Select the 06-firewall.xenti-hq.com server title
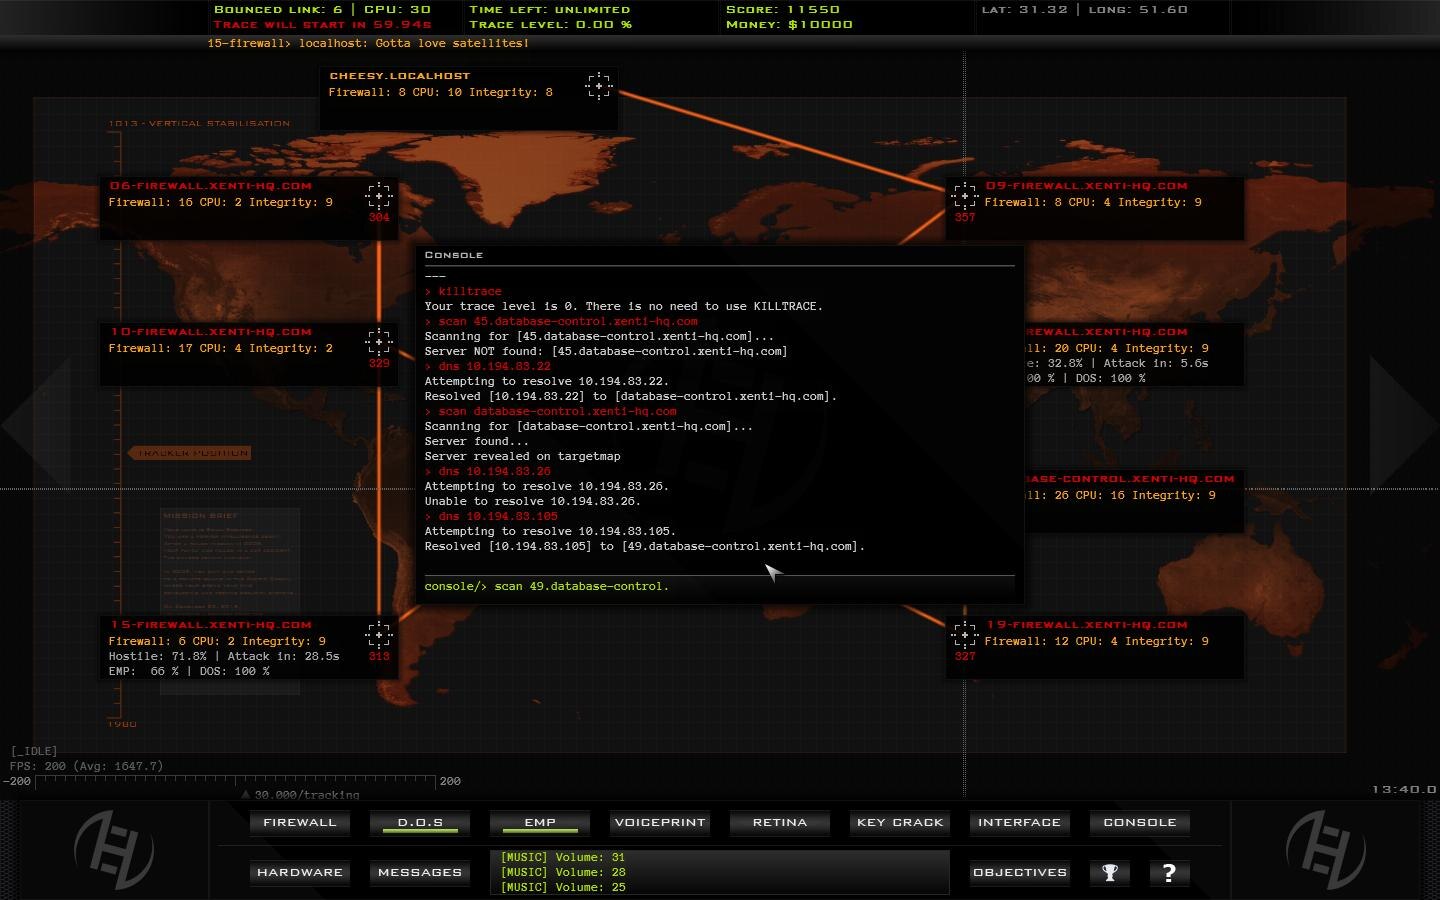The image size is (1440, 900). (211, 186)
